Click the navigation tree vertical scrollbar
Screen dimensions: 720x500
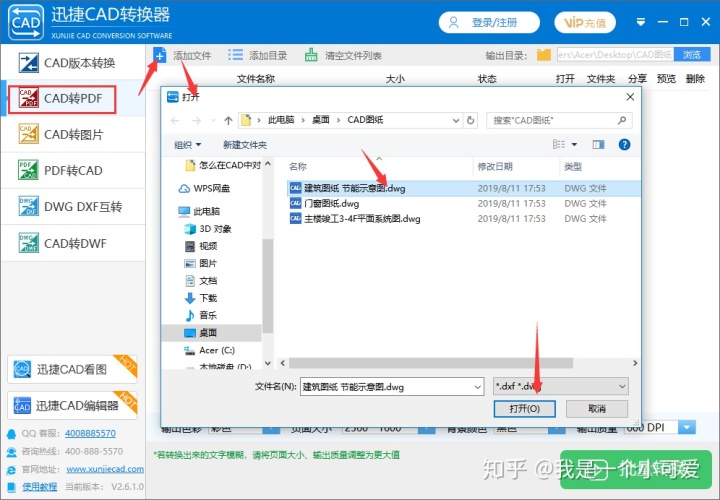(268, 285)
